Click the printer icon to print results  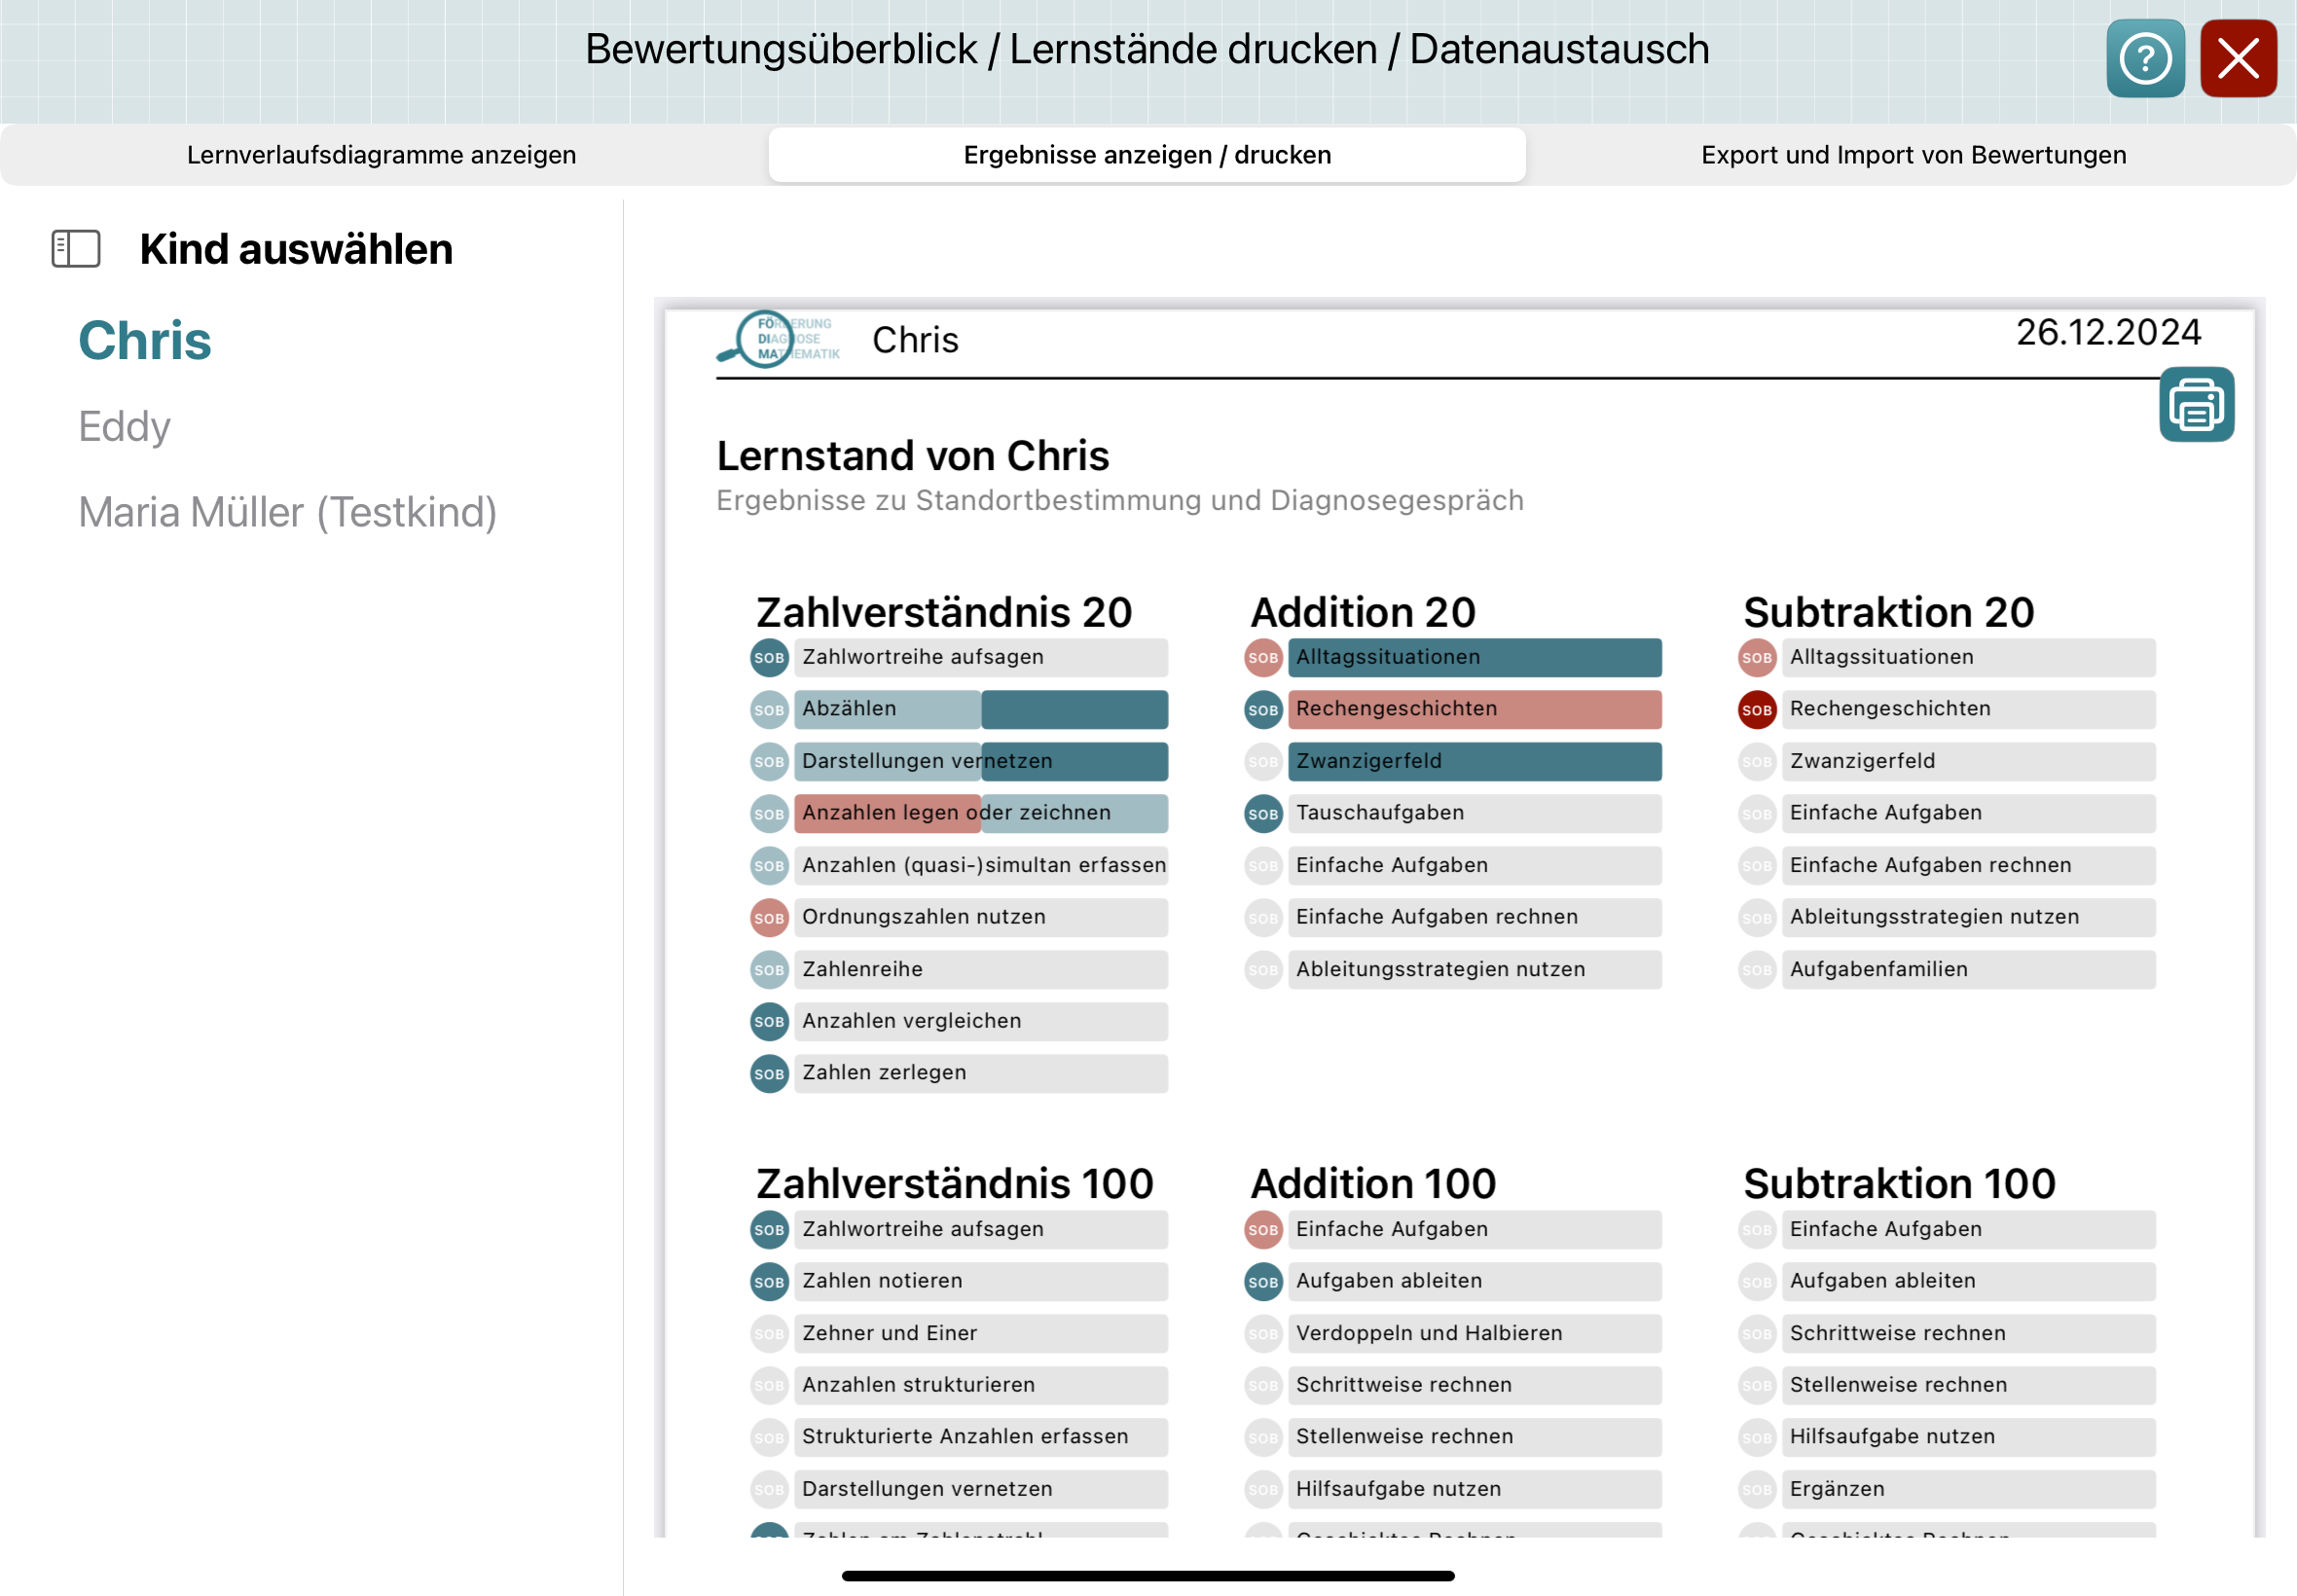coord(2195,405)
